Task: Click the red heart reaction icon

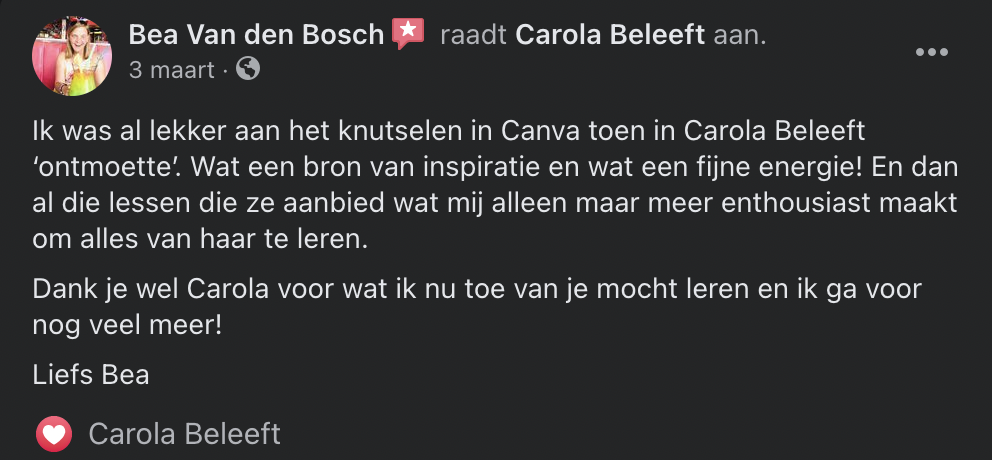Action: pyautogui.click(x=54, y=434)
